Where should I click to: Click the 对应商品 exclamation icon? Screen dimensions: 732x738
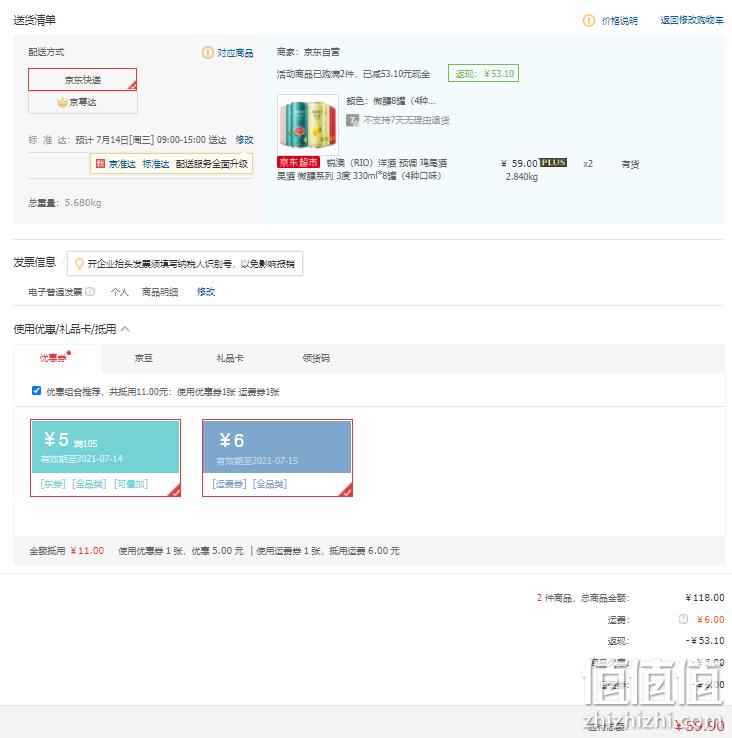pyautogui.click(x=207, y=52)
